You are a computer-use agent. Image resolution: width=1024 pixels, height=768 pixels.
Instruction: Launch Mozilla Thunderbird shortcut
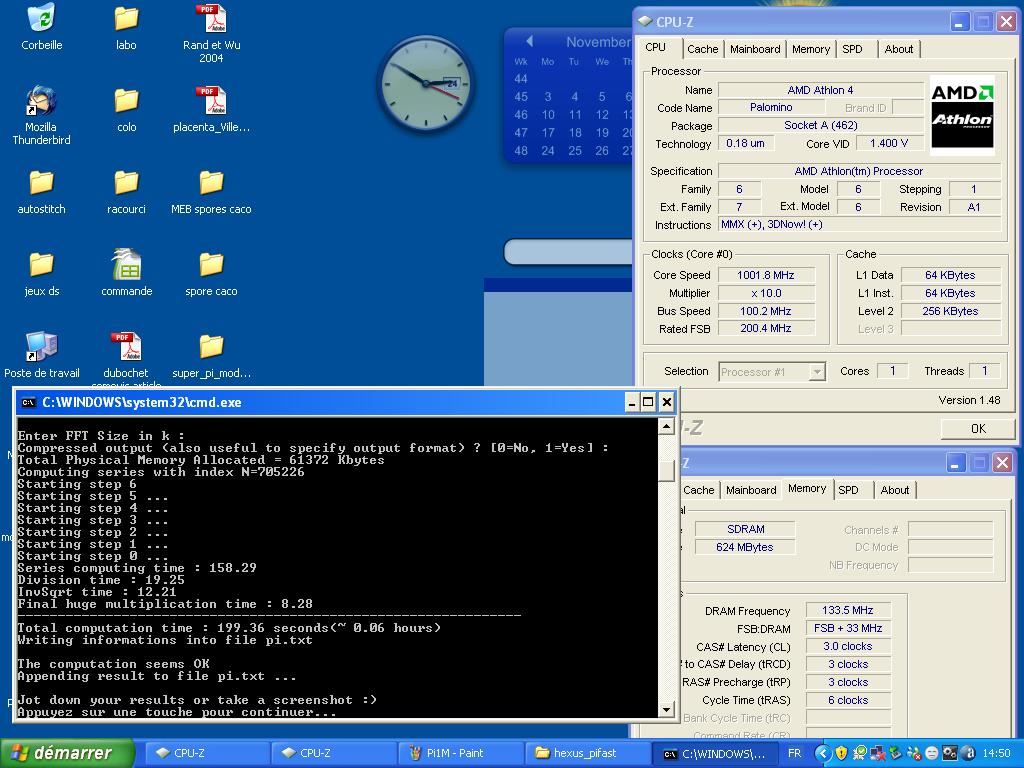tap(41, 100)
